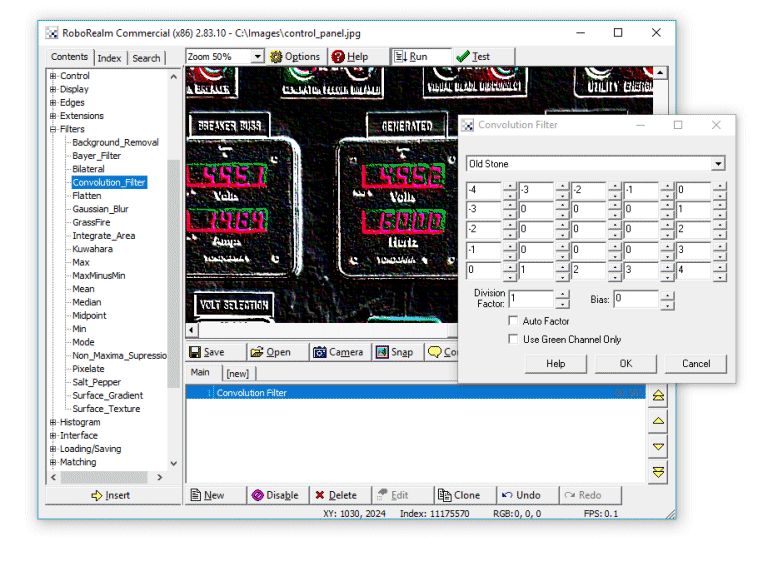
Task: Collapse the Filters tree node
Action: point(53,129)
